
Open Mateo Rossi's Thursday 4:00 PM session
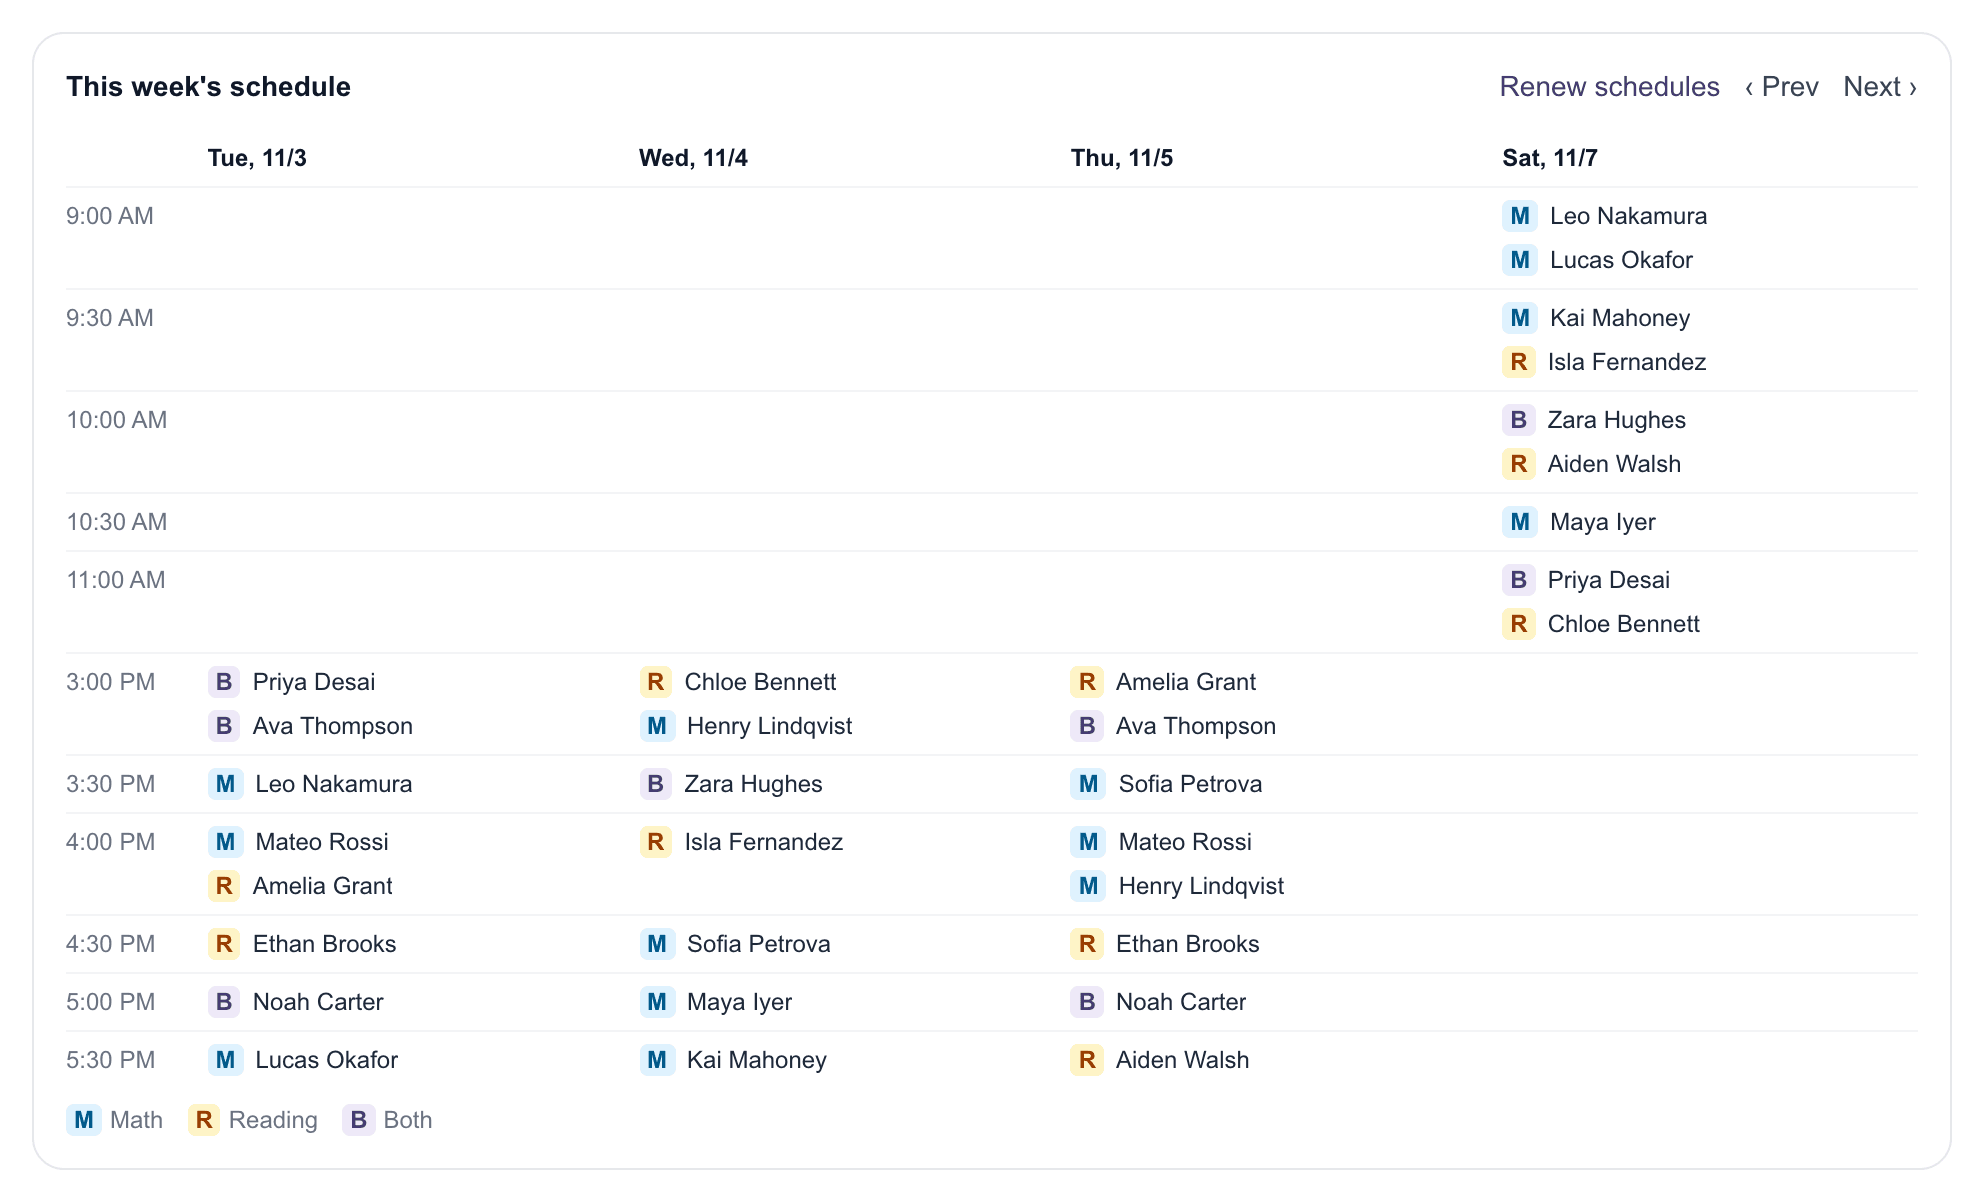click(1185, 842)
